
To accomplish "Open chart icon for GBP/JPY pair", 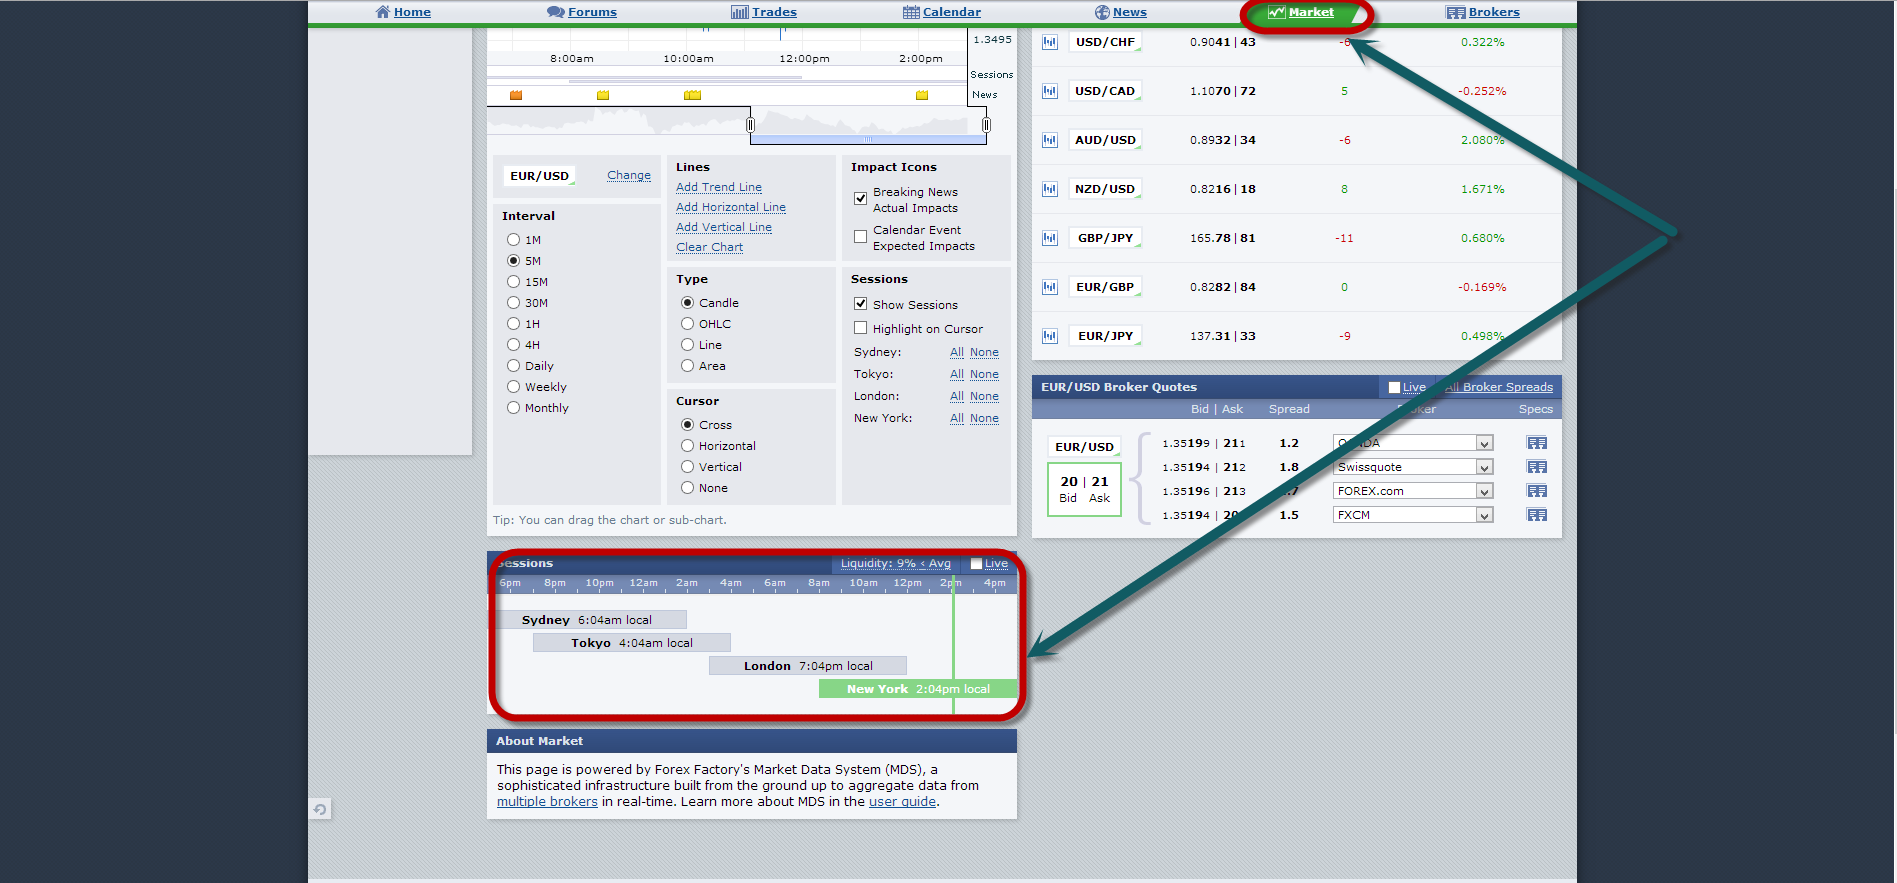I will [1049, 238].
